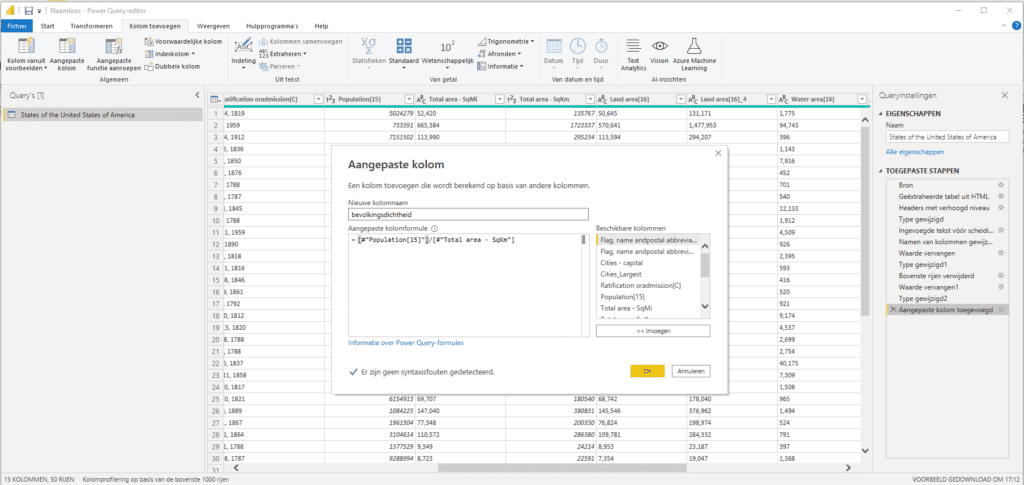Click the Statistieken sigma icon
The width and height of the screenshot is (1024, 485).
click(369, 46)
